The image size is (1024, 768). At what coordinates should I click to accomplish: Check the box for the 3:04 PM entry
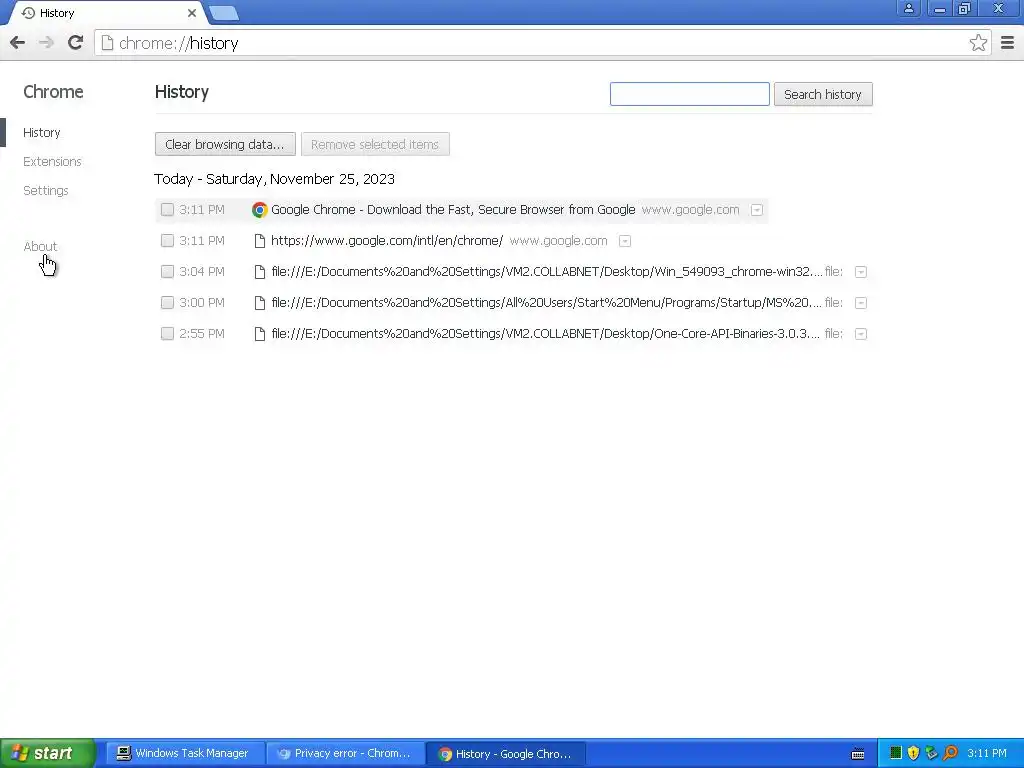point(167,272)
